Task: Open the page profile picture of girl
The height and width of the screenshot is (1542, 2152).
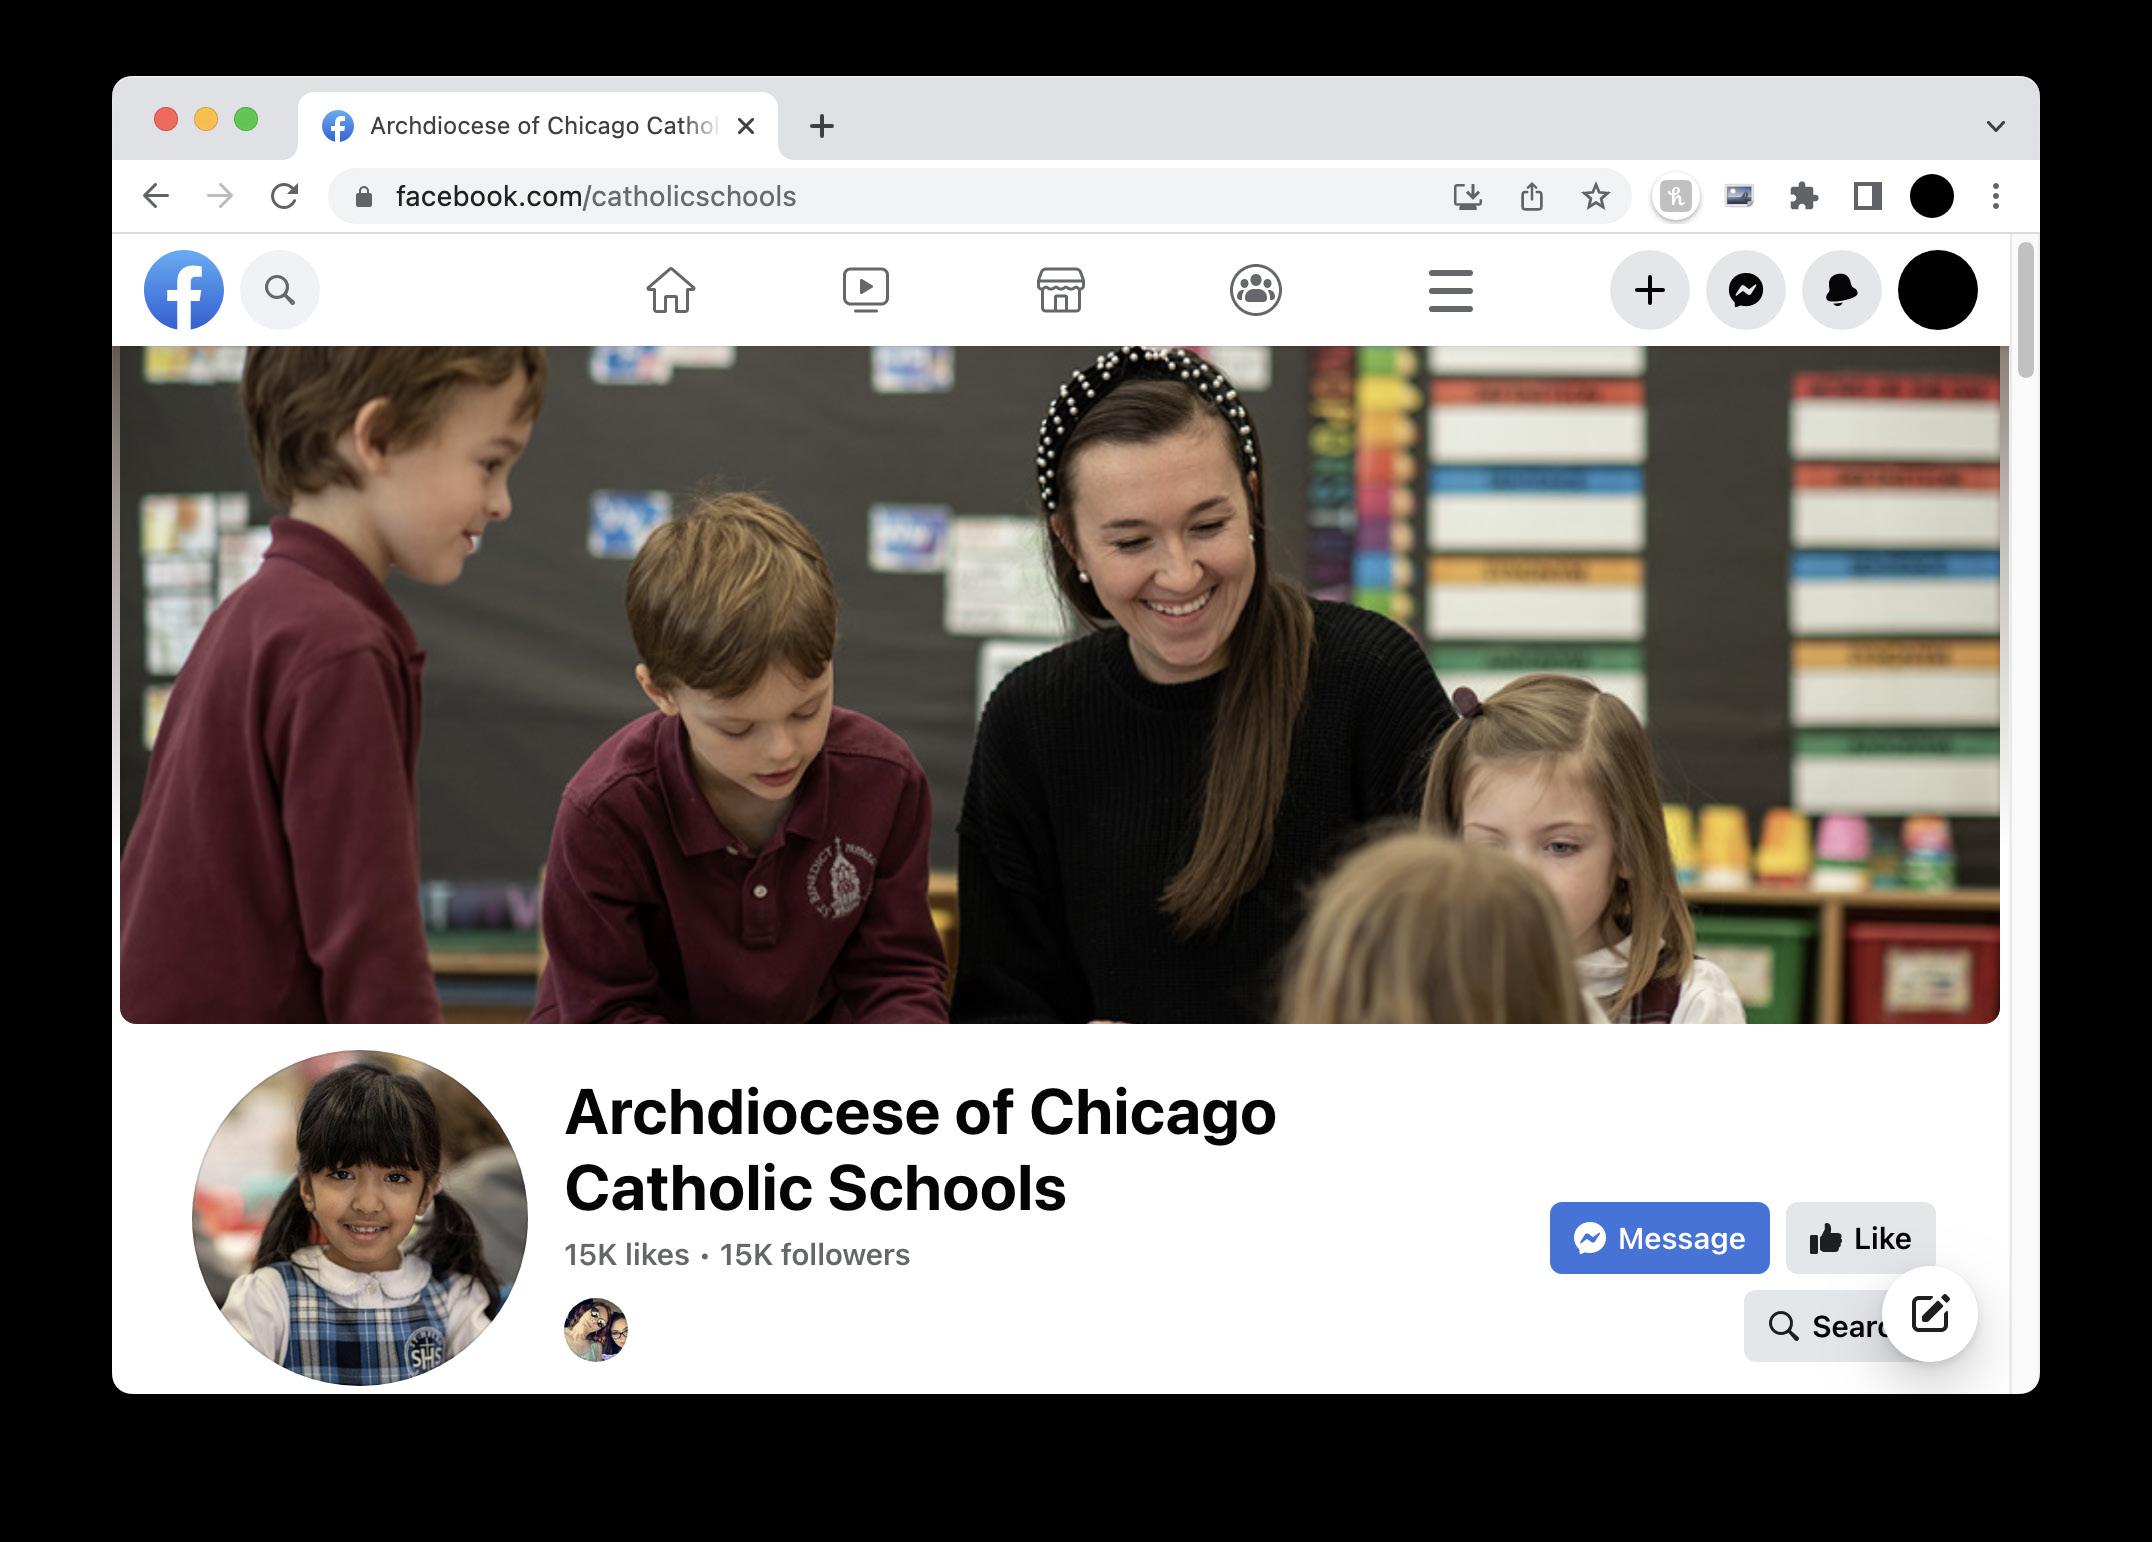Action: coord(360,1217)
